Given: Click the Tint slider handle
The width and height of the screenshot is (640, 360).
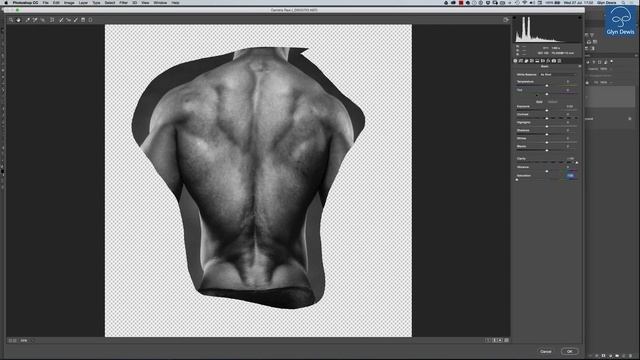Looking at the screenshot, I should [x=547, y=94].
